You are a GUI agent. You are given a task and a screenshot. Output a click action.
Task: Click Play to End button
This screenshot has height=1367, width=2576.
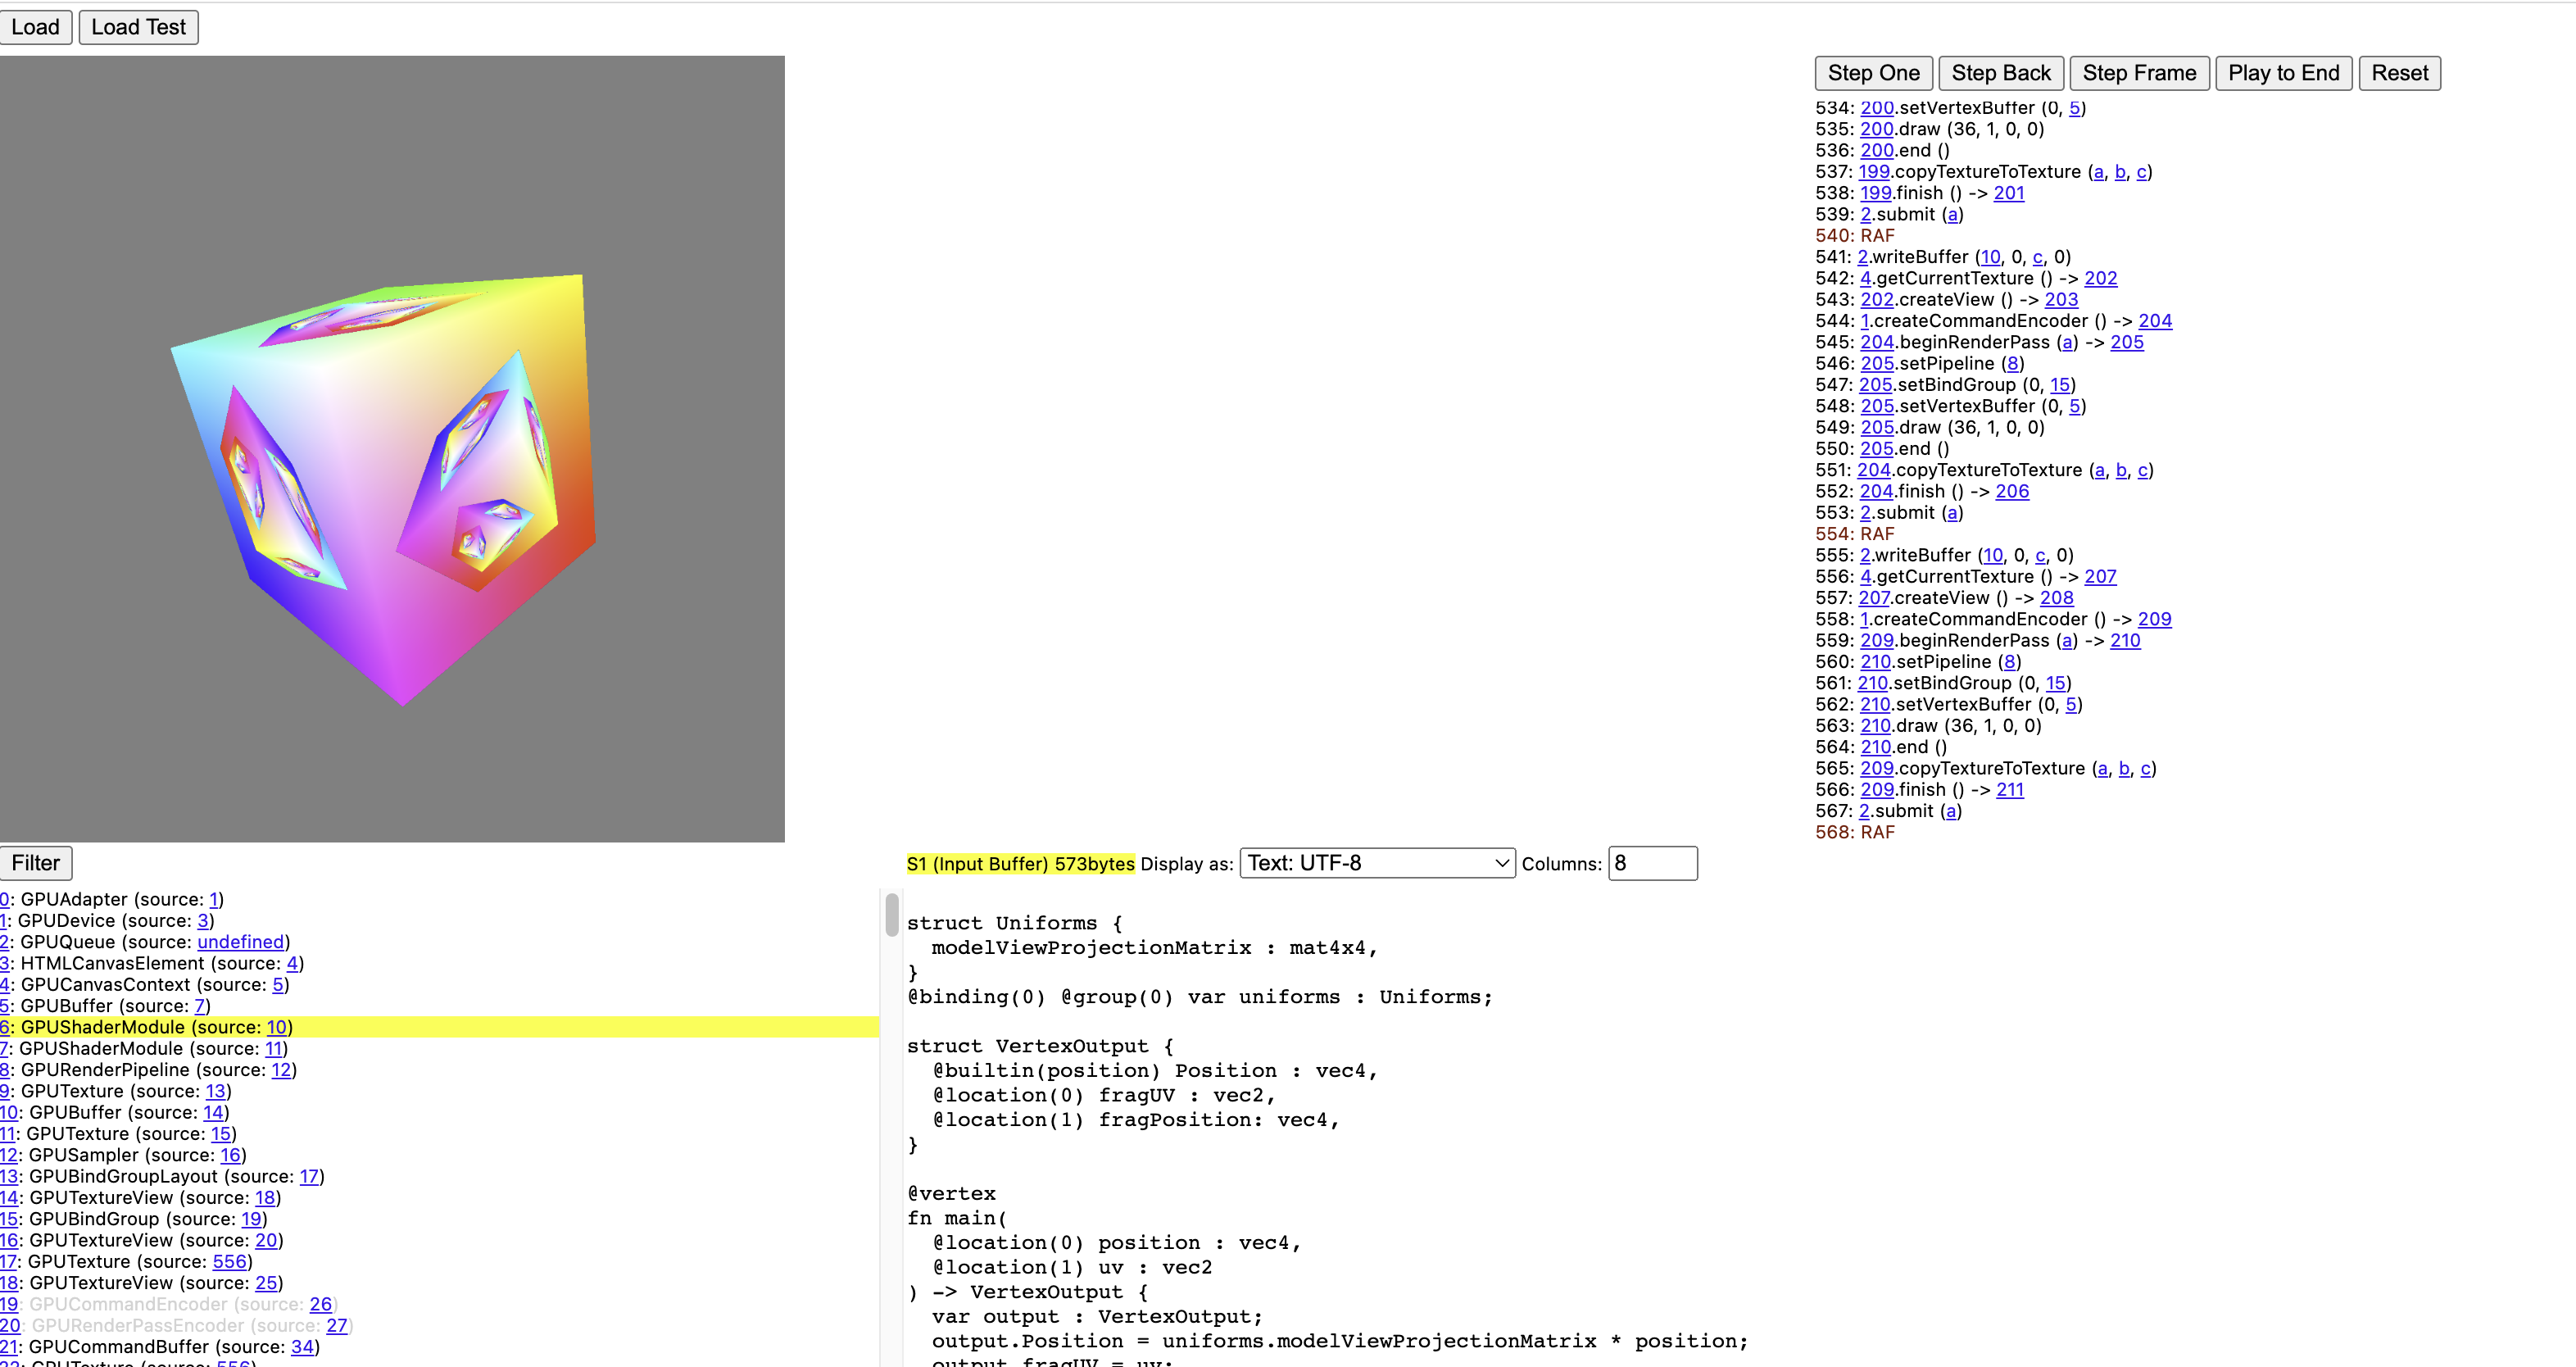(x=2283, y=73)
